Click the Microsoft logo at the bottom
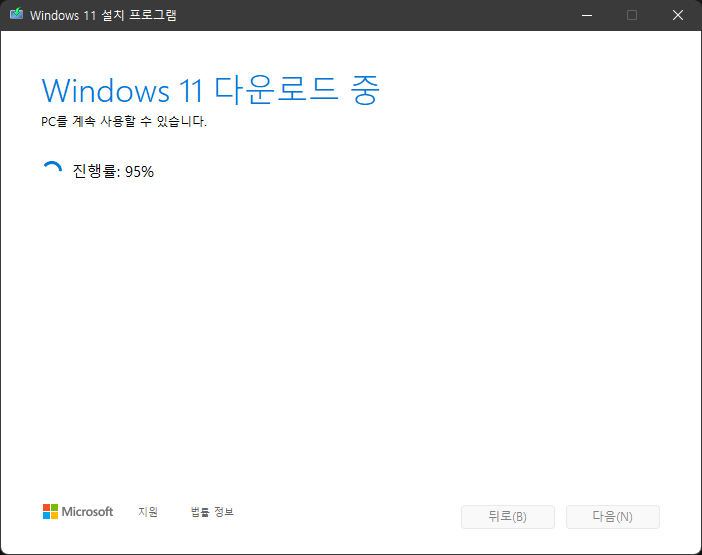The image size is (702, 555). (x=78, y=512)
